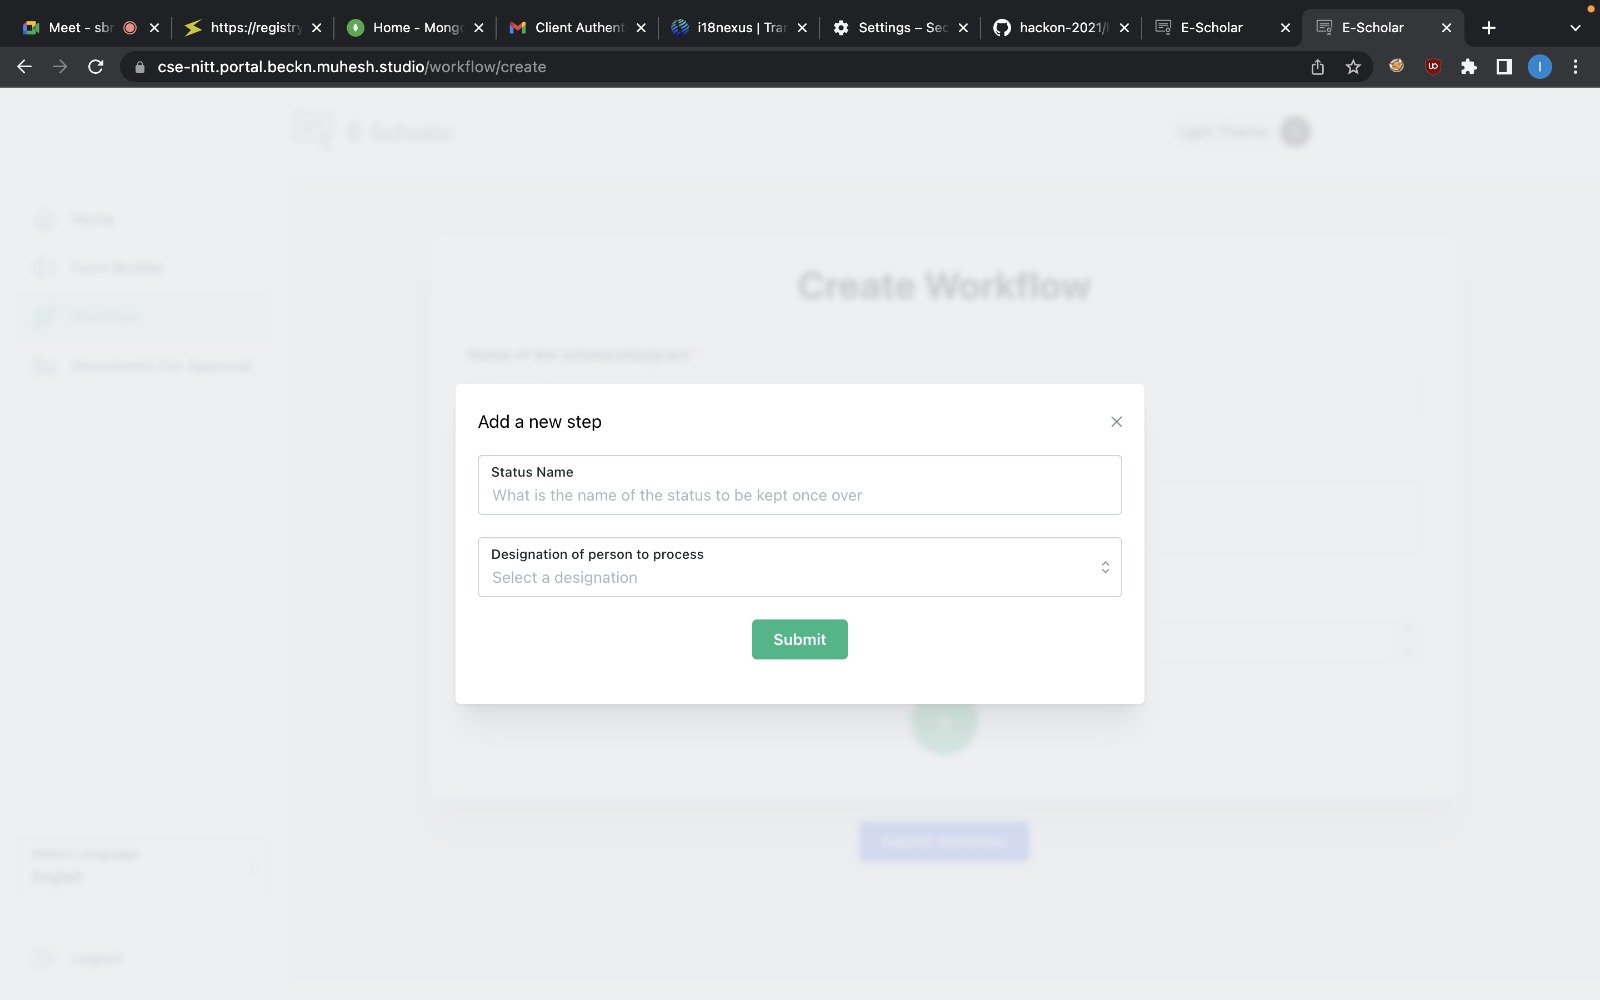Screen dimensions: 1600x1000
Task: Switch to the Home - MongoDB tab
Action: coord(416,28)
